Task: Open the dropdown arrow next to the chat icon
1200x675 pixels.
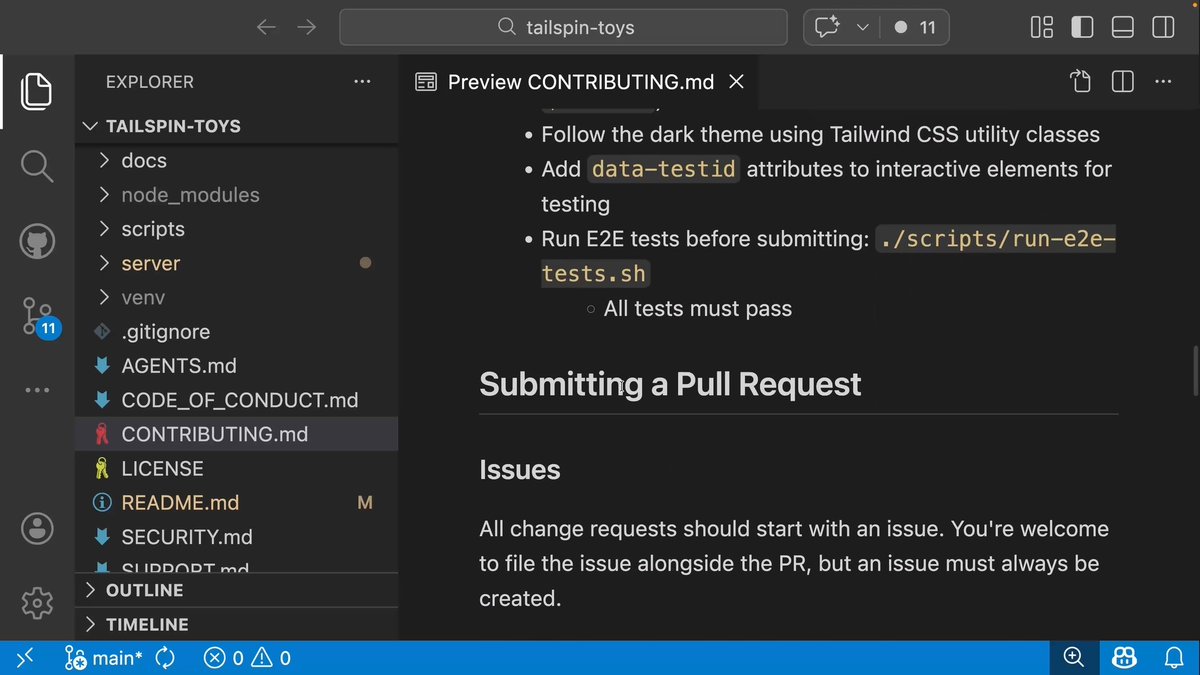Action: (x=862, y=28)
